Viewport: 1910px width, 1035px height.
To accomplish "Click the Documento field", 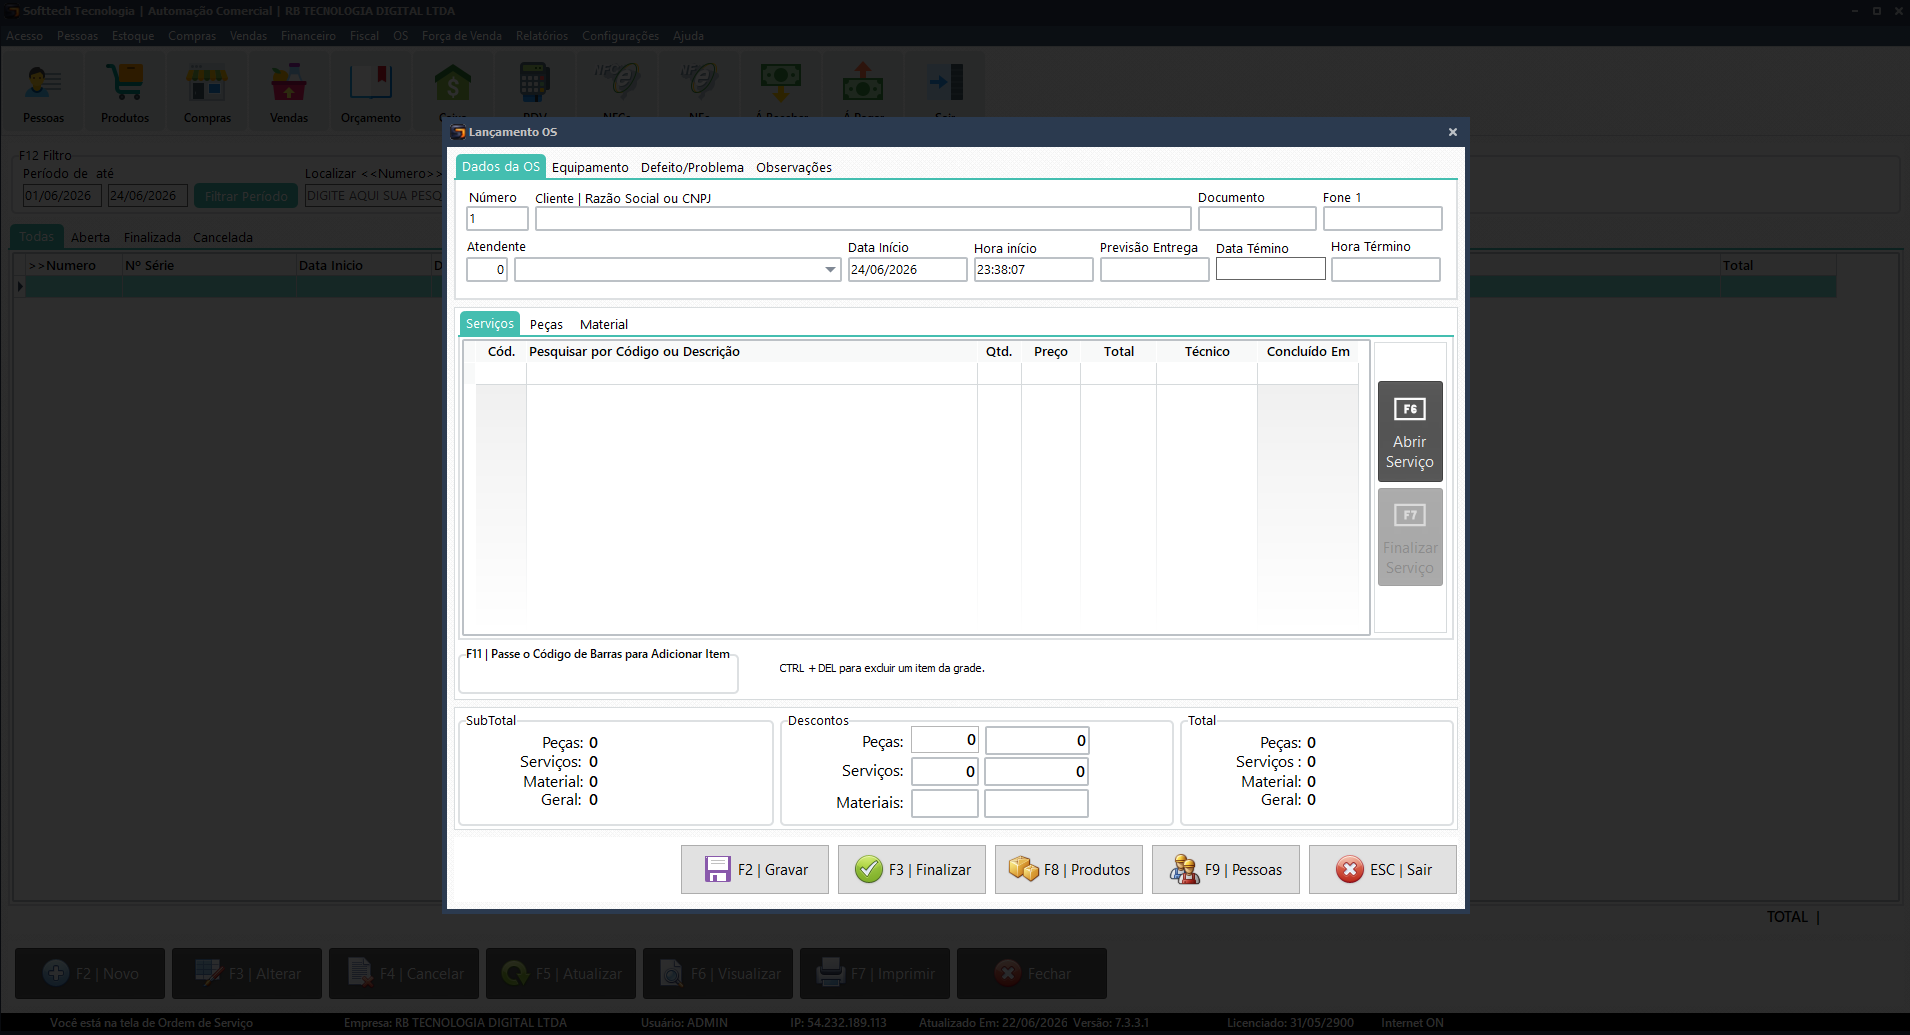I will tap(1257, 218).
